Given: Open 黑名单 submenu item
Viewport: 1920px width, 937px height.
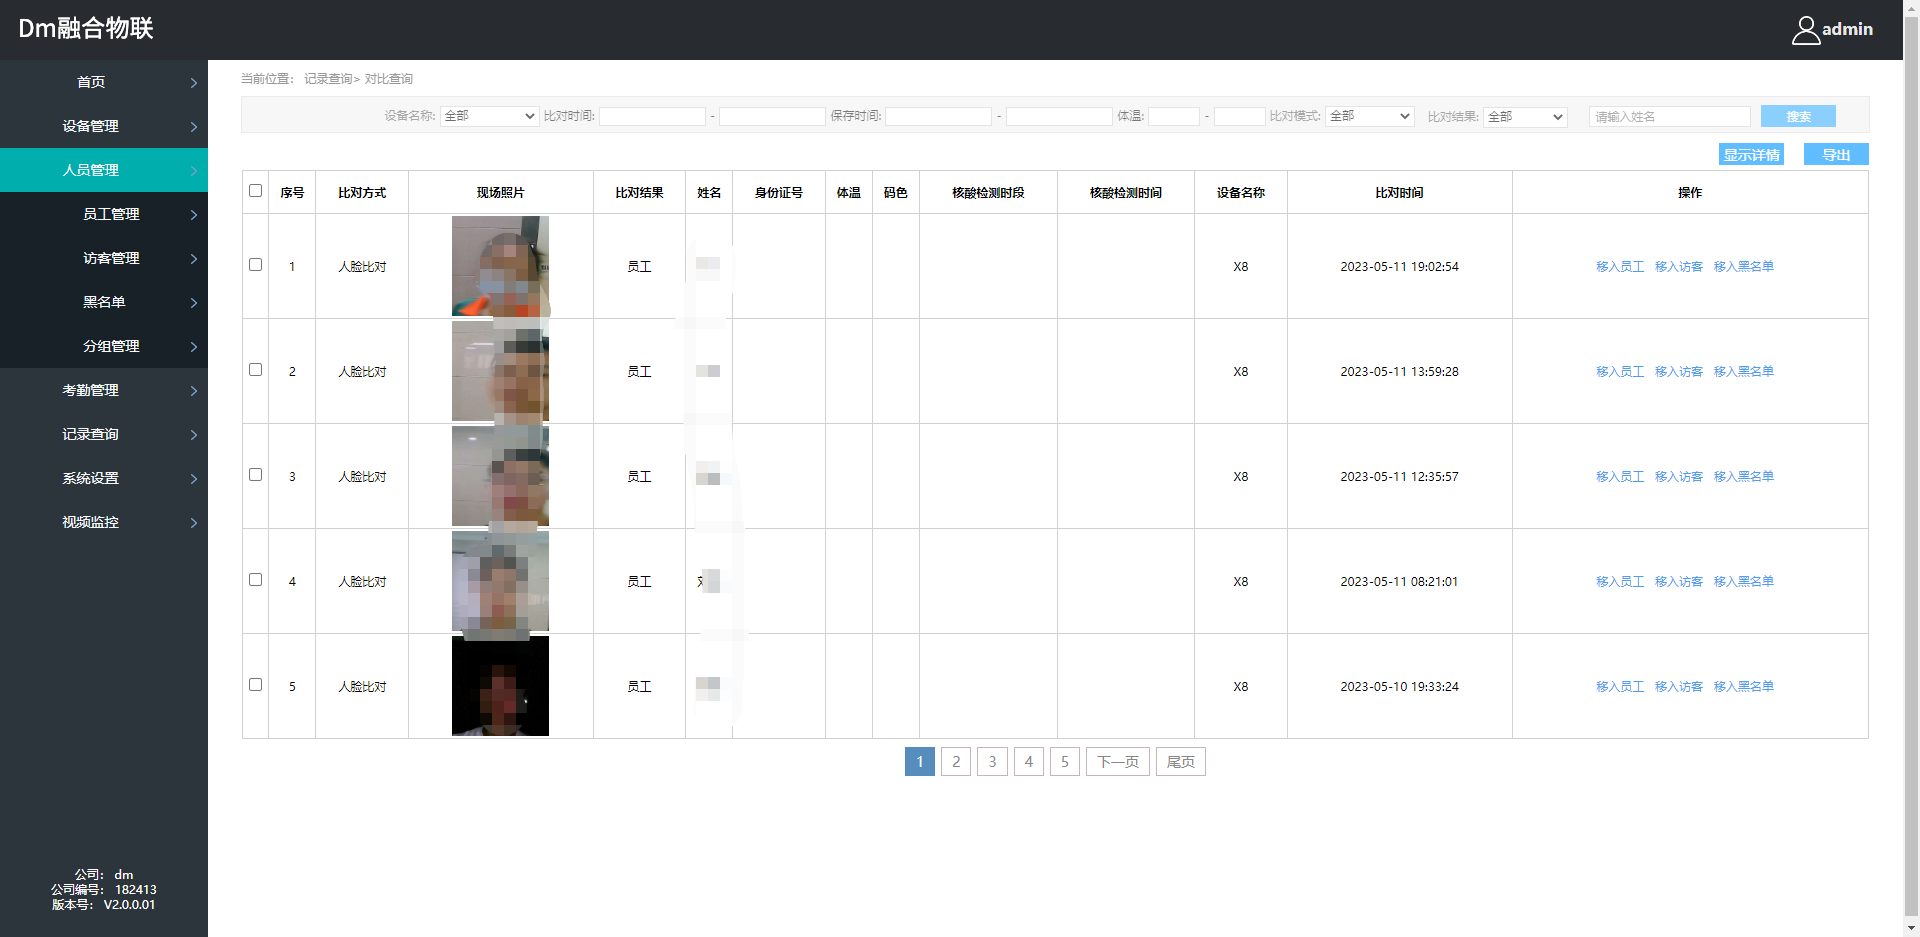Looking at the screenshot, I should 104,302.
